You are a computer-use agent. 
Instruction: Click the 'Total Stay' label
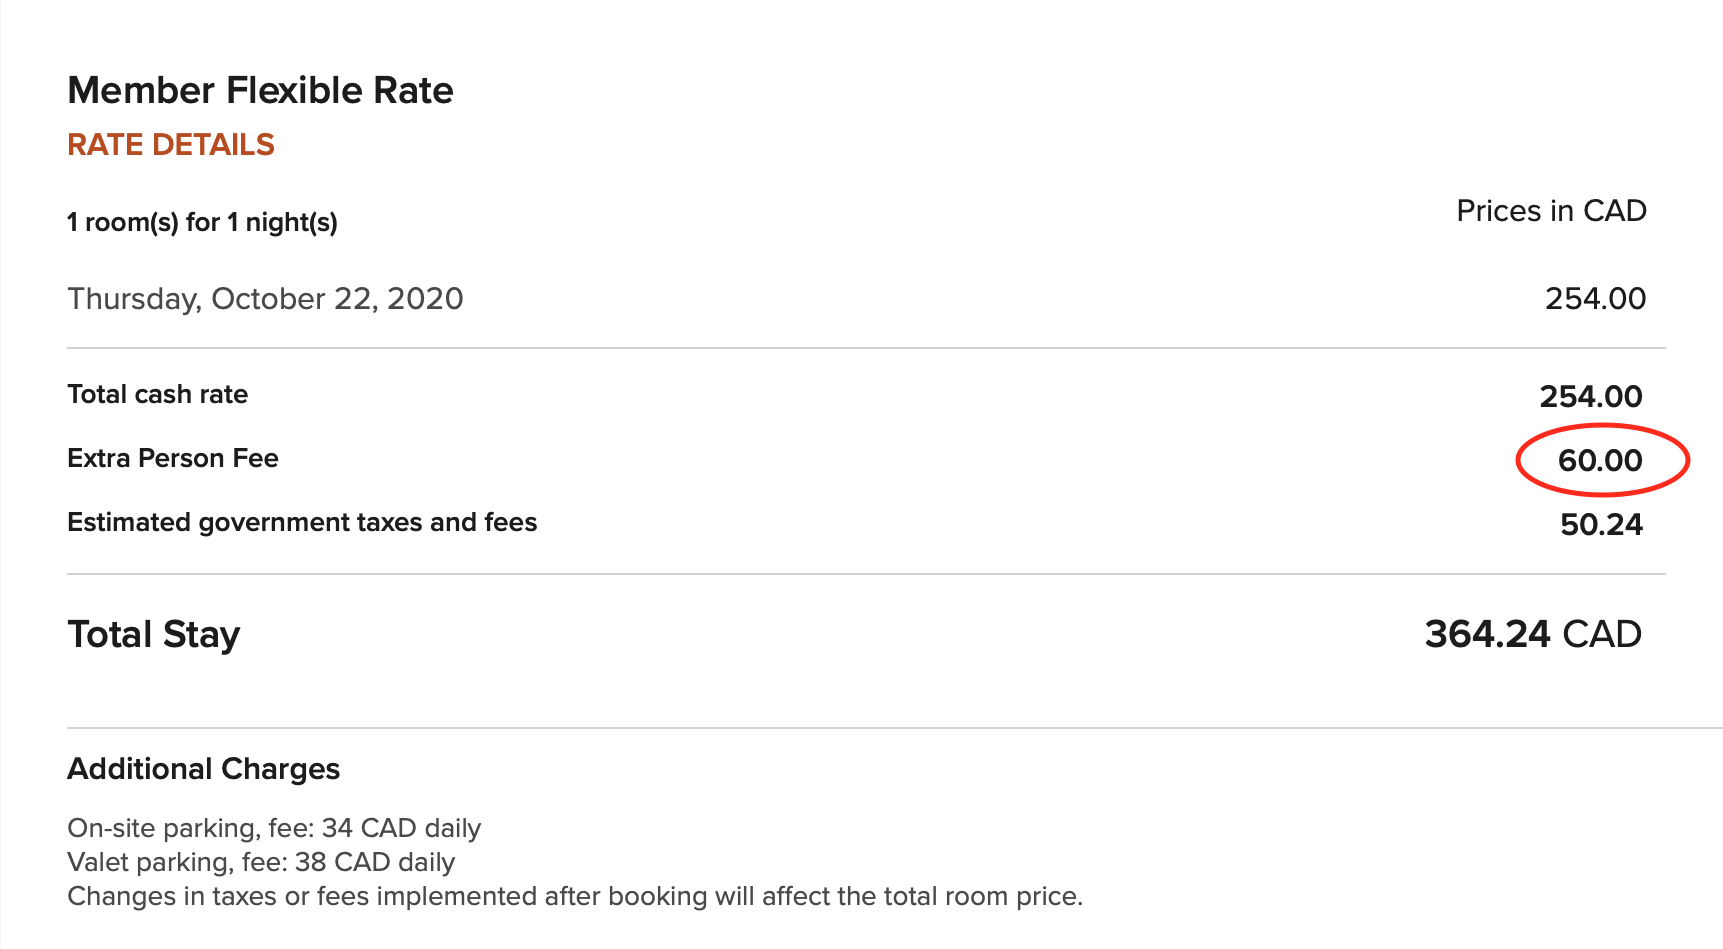[x=154, y=635]
